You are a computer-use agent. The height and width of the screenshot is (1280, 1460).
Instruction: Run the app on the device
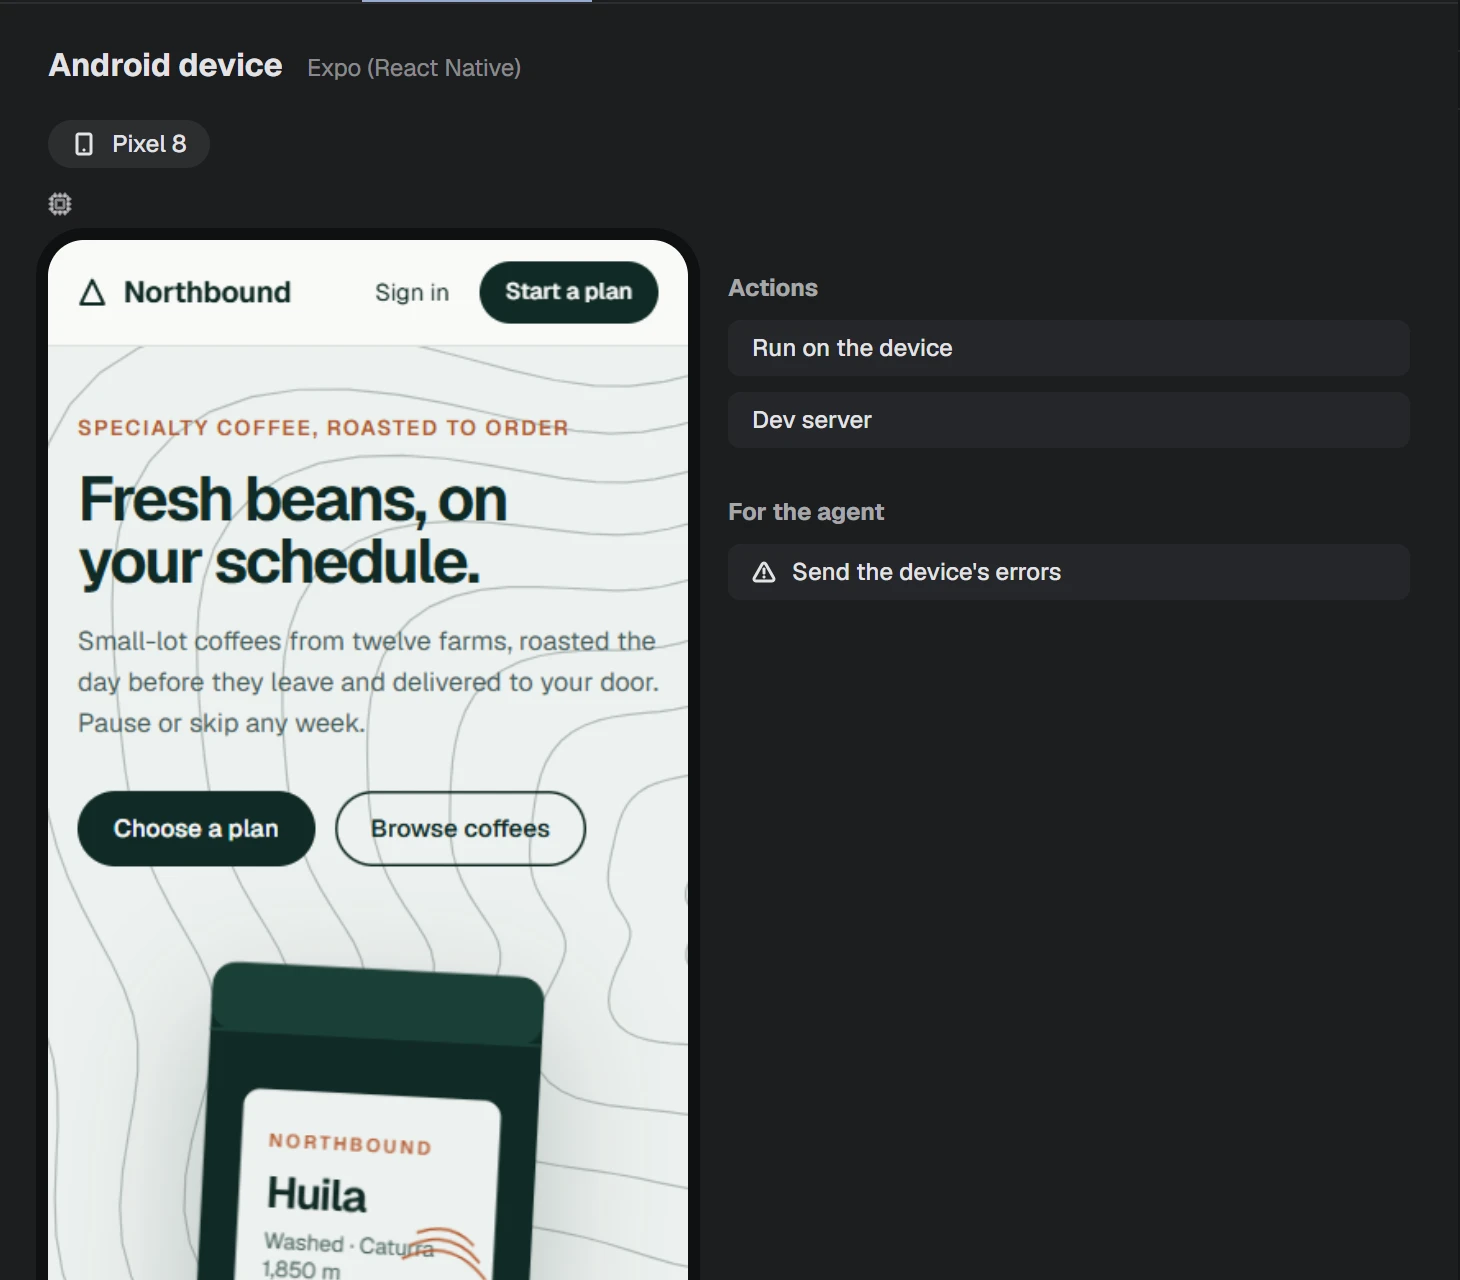click(x=1069, y=348)
